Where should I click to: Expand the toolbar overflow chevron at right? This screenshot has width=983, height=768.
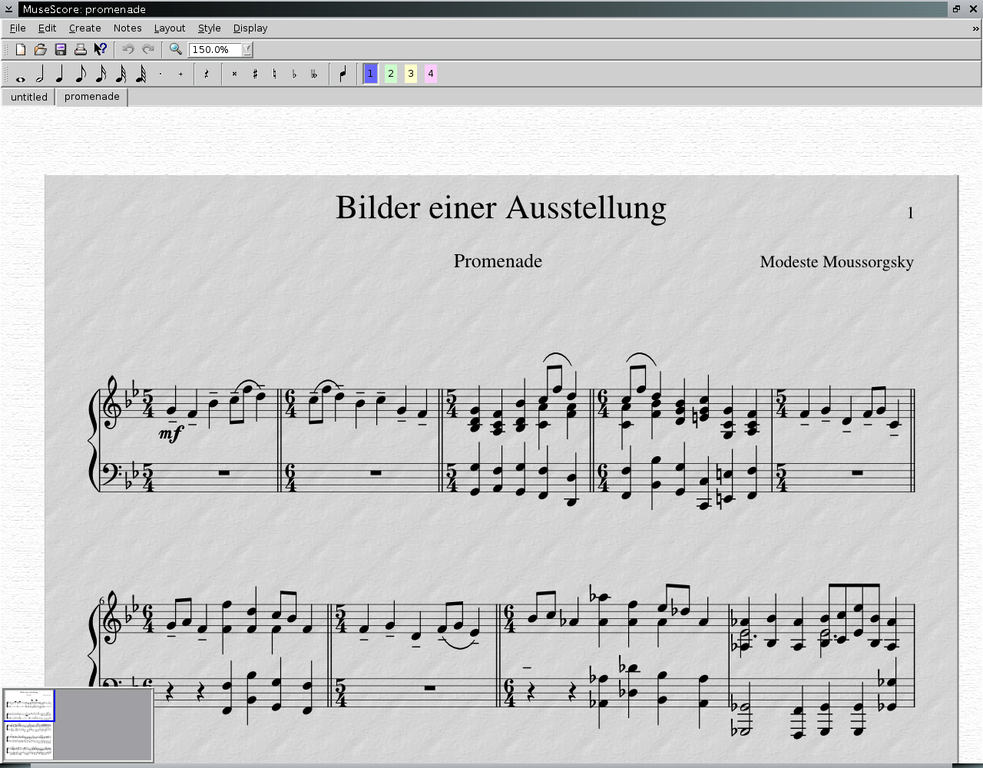(x=975, y=28)
